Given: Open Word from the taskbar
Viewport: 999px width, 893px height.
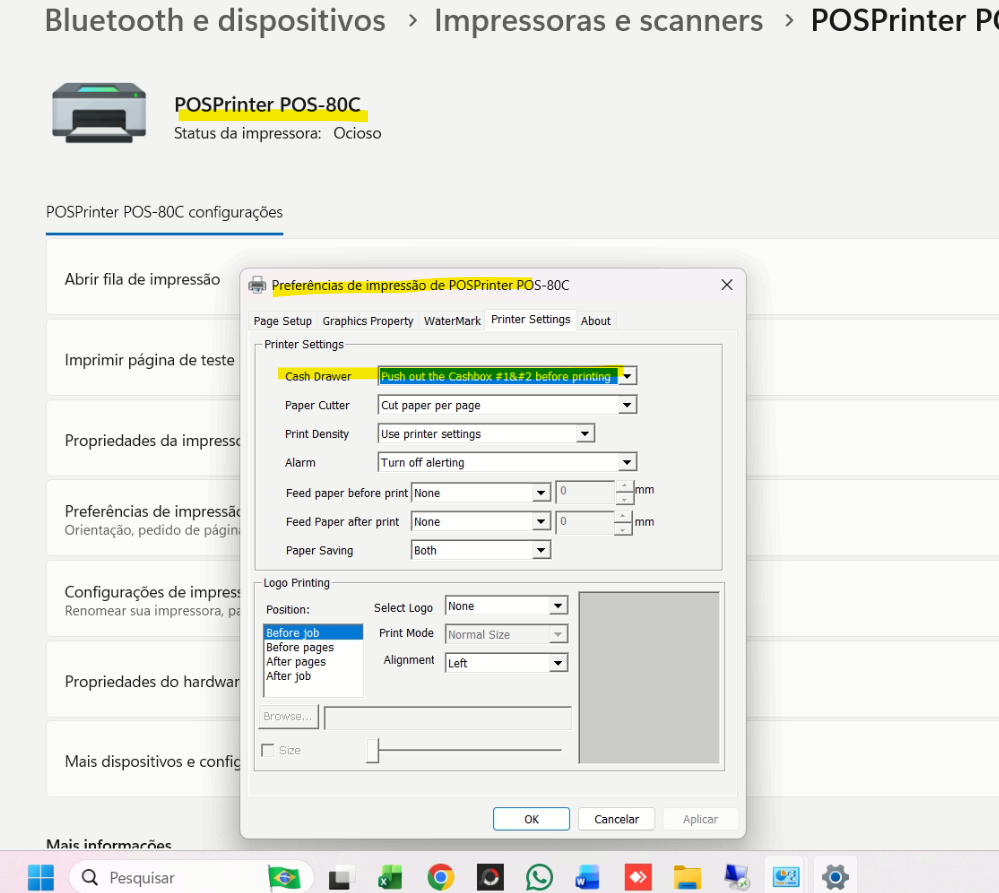Looking at the screenshot, I should (x=587, y=877).
